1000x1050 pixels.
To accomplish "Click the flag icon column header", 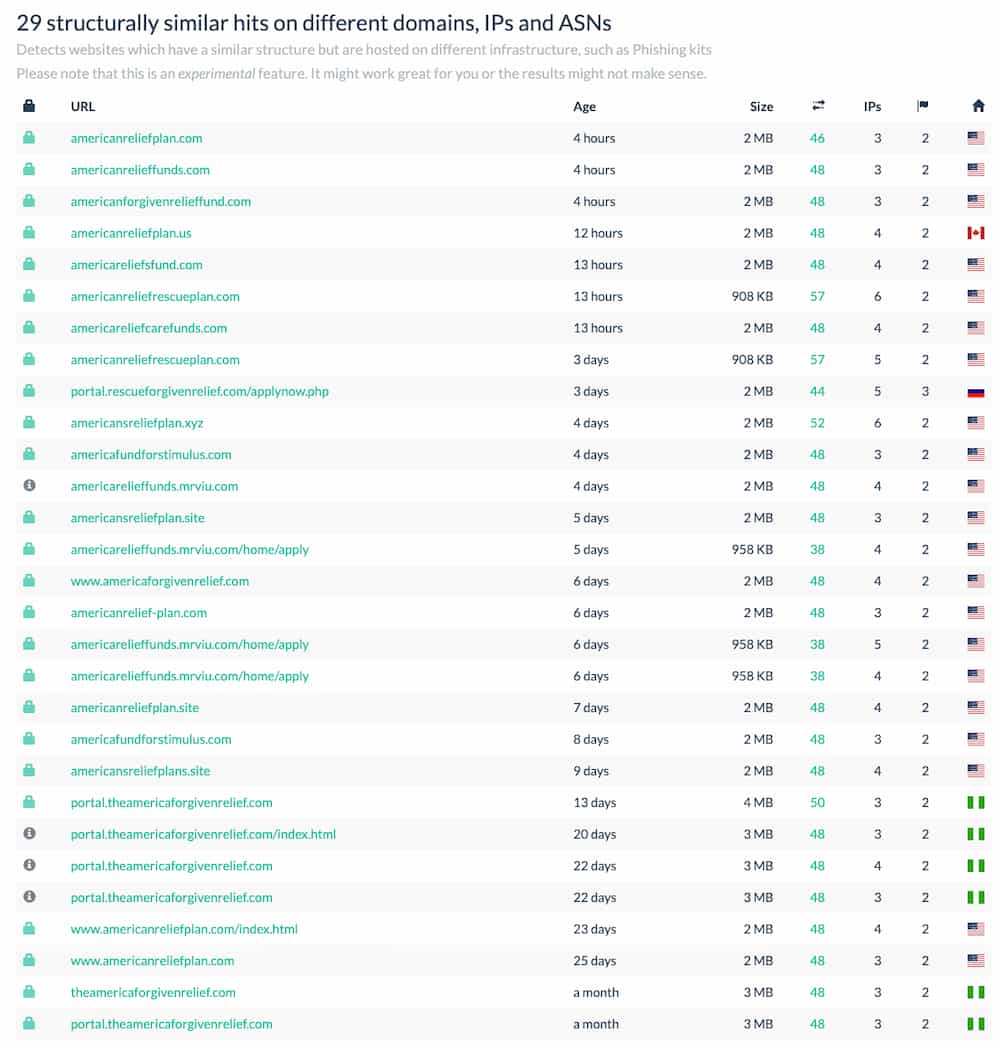I will click(x=925, y=103).
